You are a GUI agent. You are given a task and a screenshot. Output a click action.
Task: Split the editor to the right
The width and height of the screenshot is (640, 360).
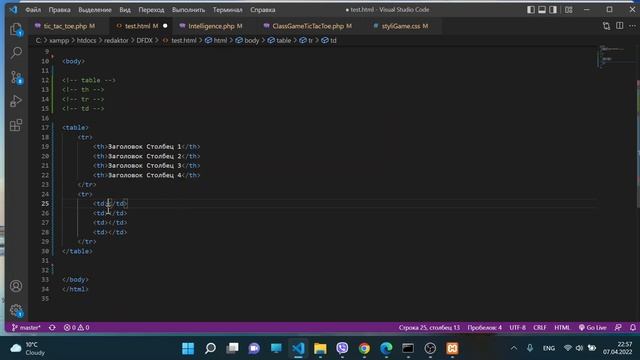click(619, 26)
